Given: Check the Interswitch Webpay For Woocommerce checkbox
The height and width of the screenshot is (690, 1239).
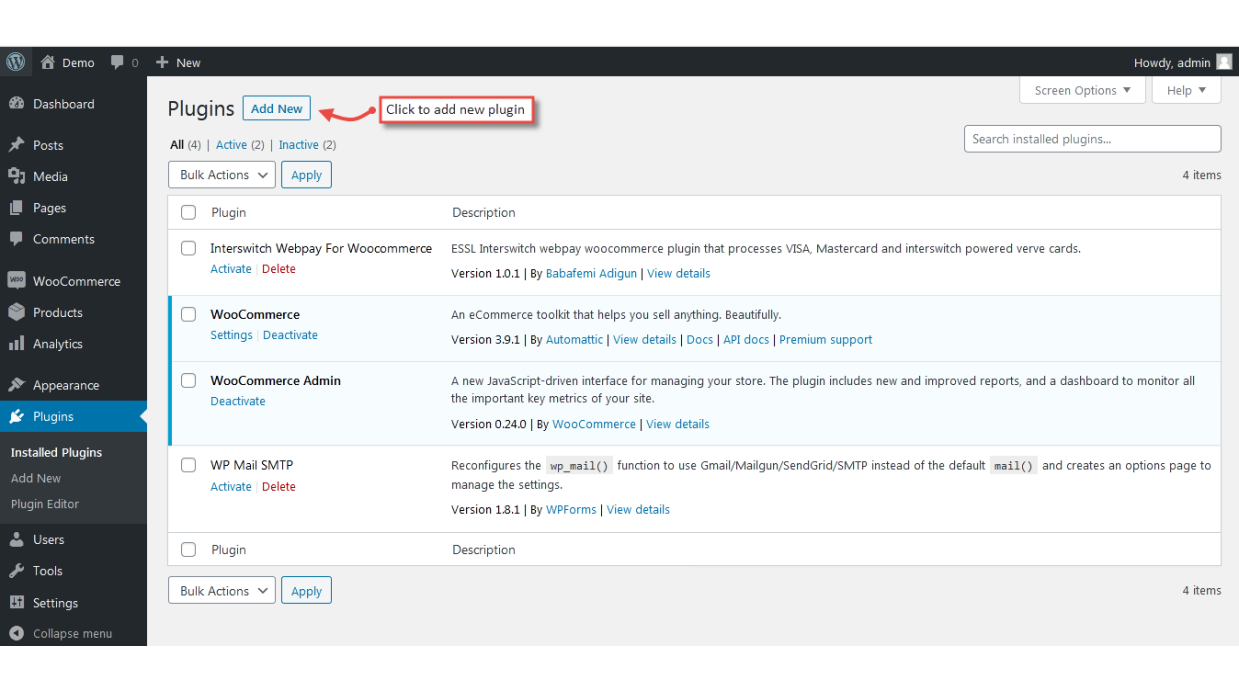Looking at the screenshot, I should point(188,248).
